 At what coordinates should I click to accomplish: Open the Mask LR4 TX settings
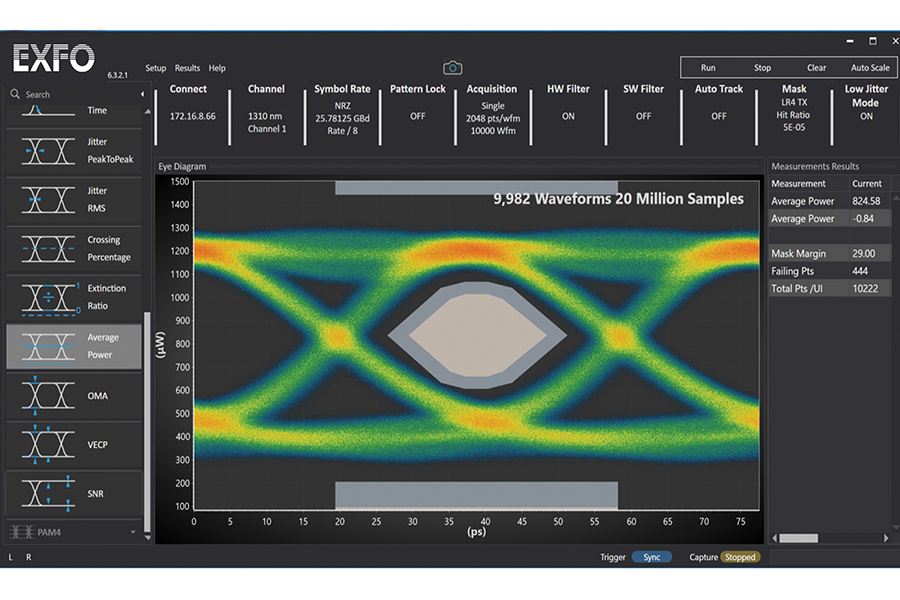click(x=794, y=101)
